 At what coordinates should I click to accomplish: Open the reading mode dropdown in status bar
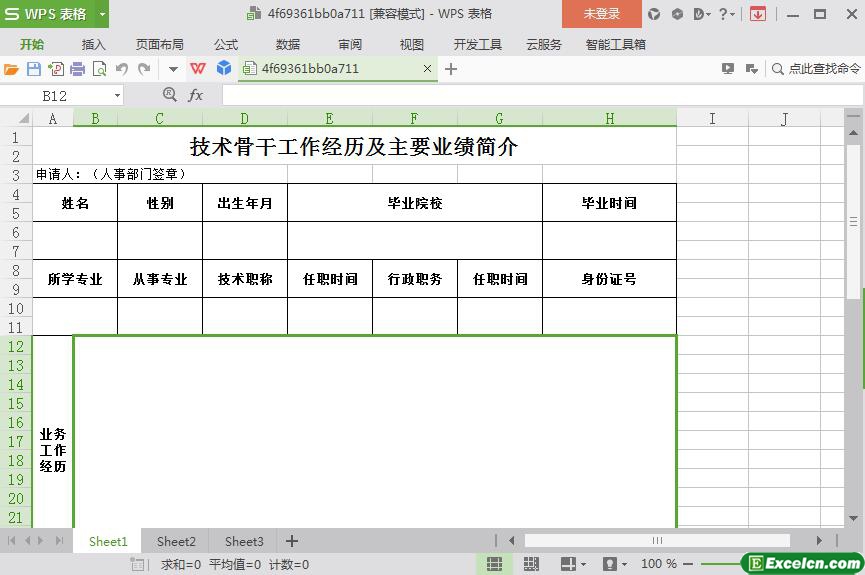click(x=584, y=564)
